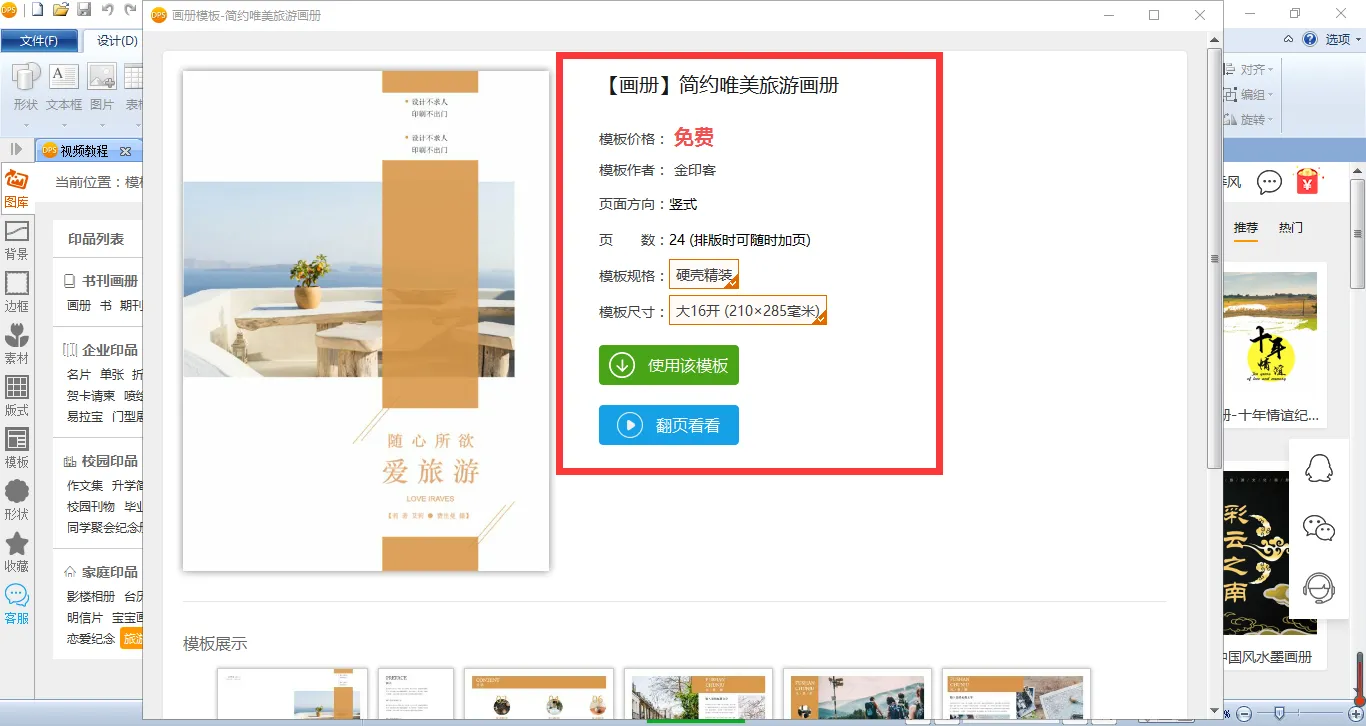Click the WeChat contact icon
The image size is (1366, 726).
click(1319, 528)
